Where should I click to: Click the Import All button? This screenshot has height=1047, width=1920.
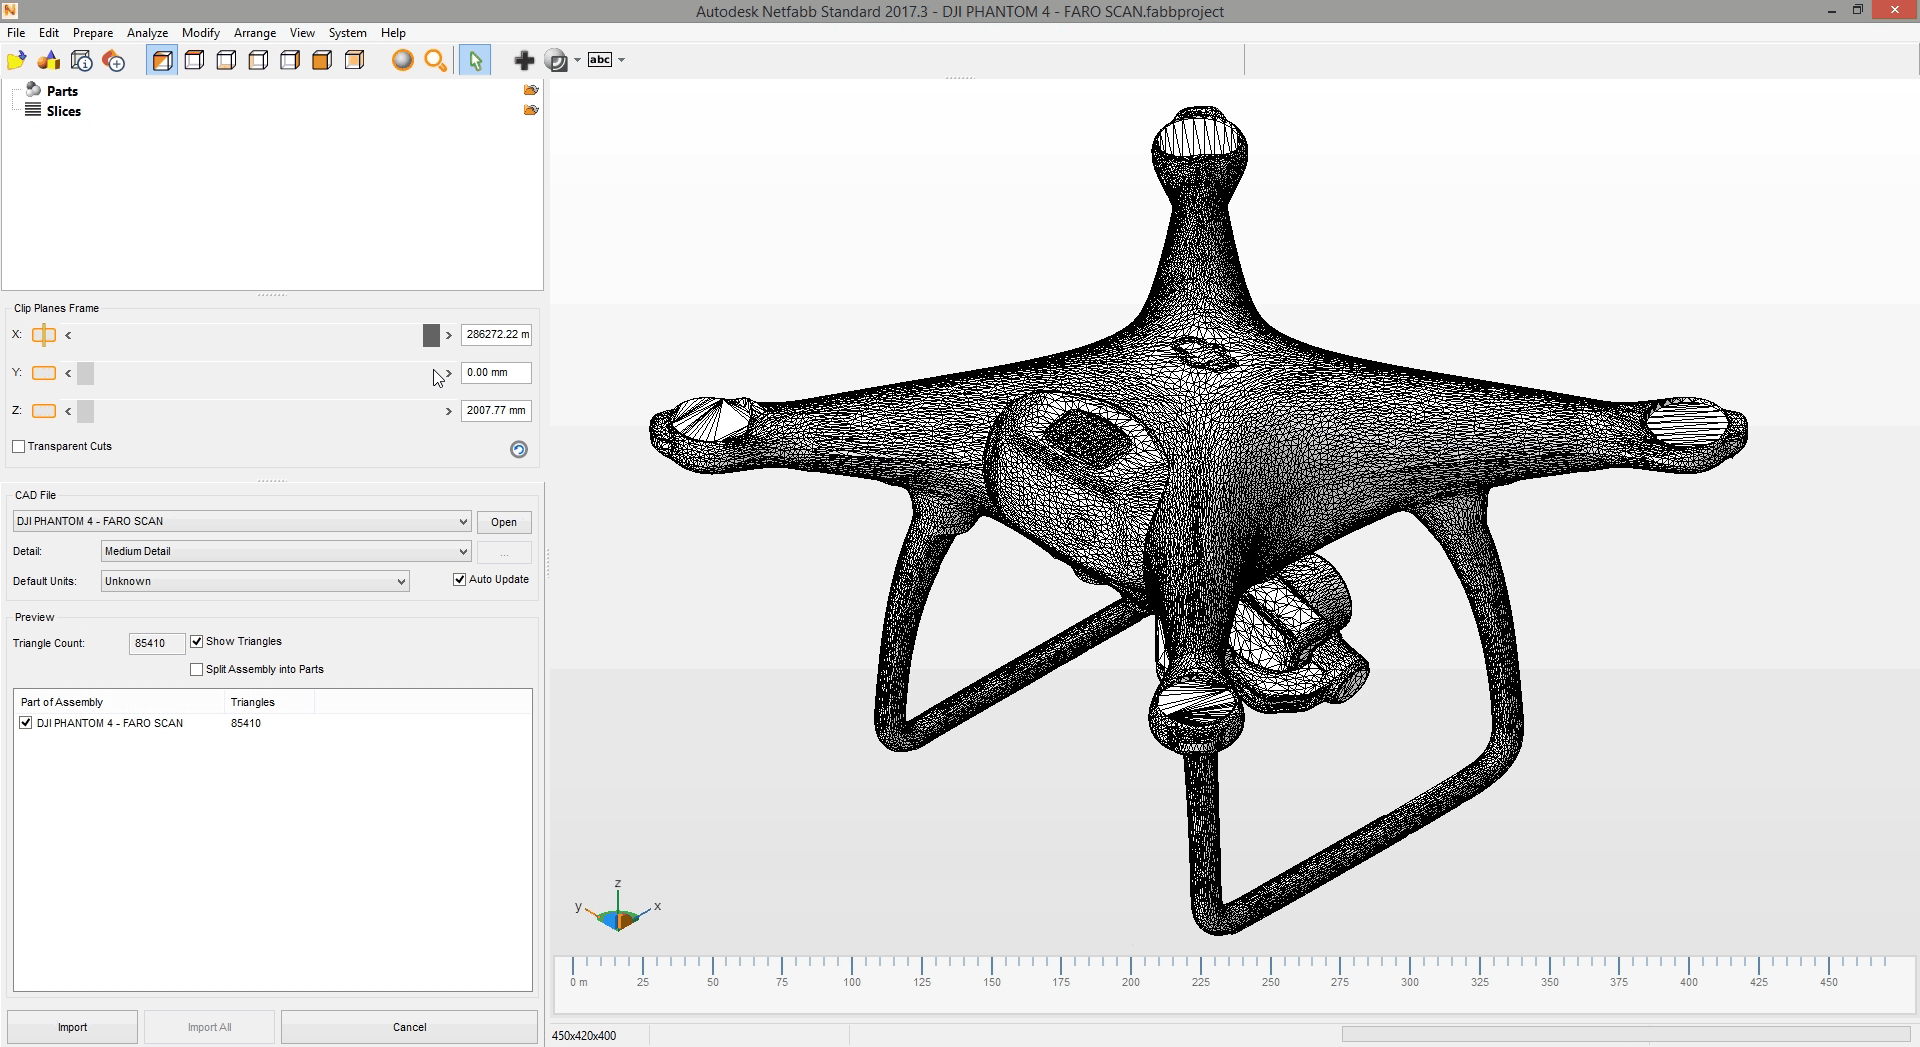click(x=209, y=1027)
